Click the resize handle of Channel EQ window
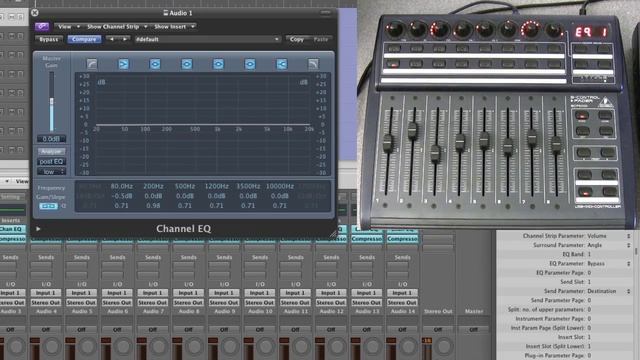The image size is (640, 360). click(x=333, y=234)
